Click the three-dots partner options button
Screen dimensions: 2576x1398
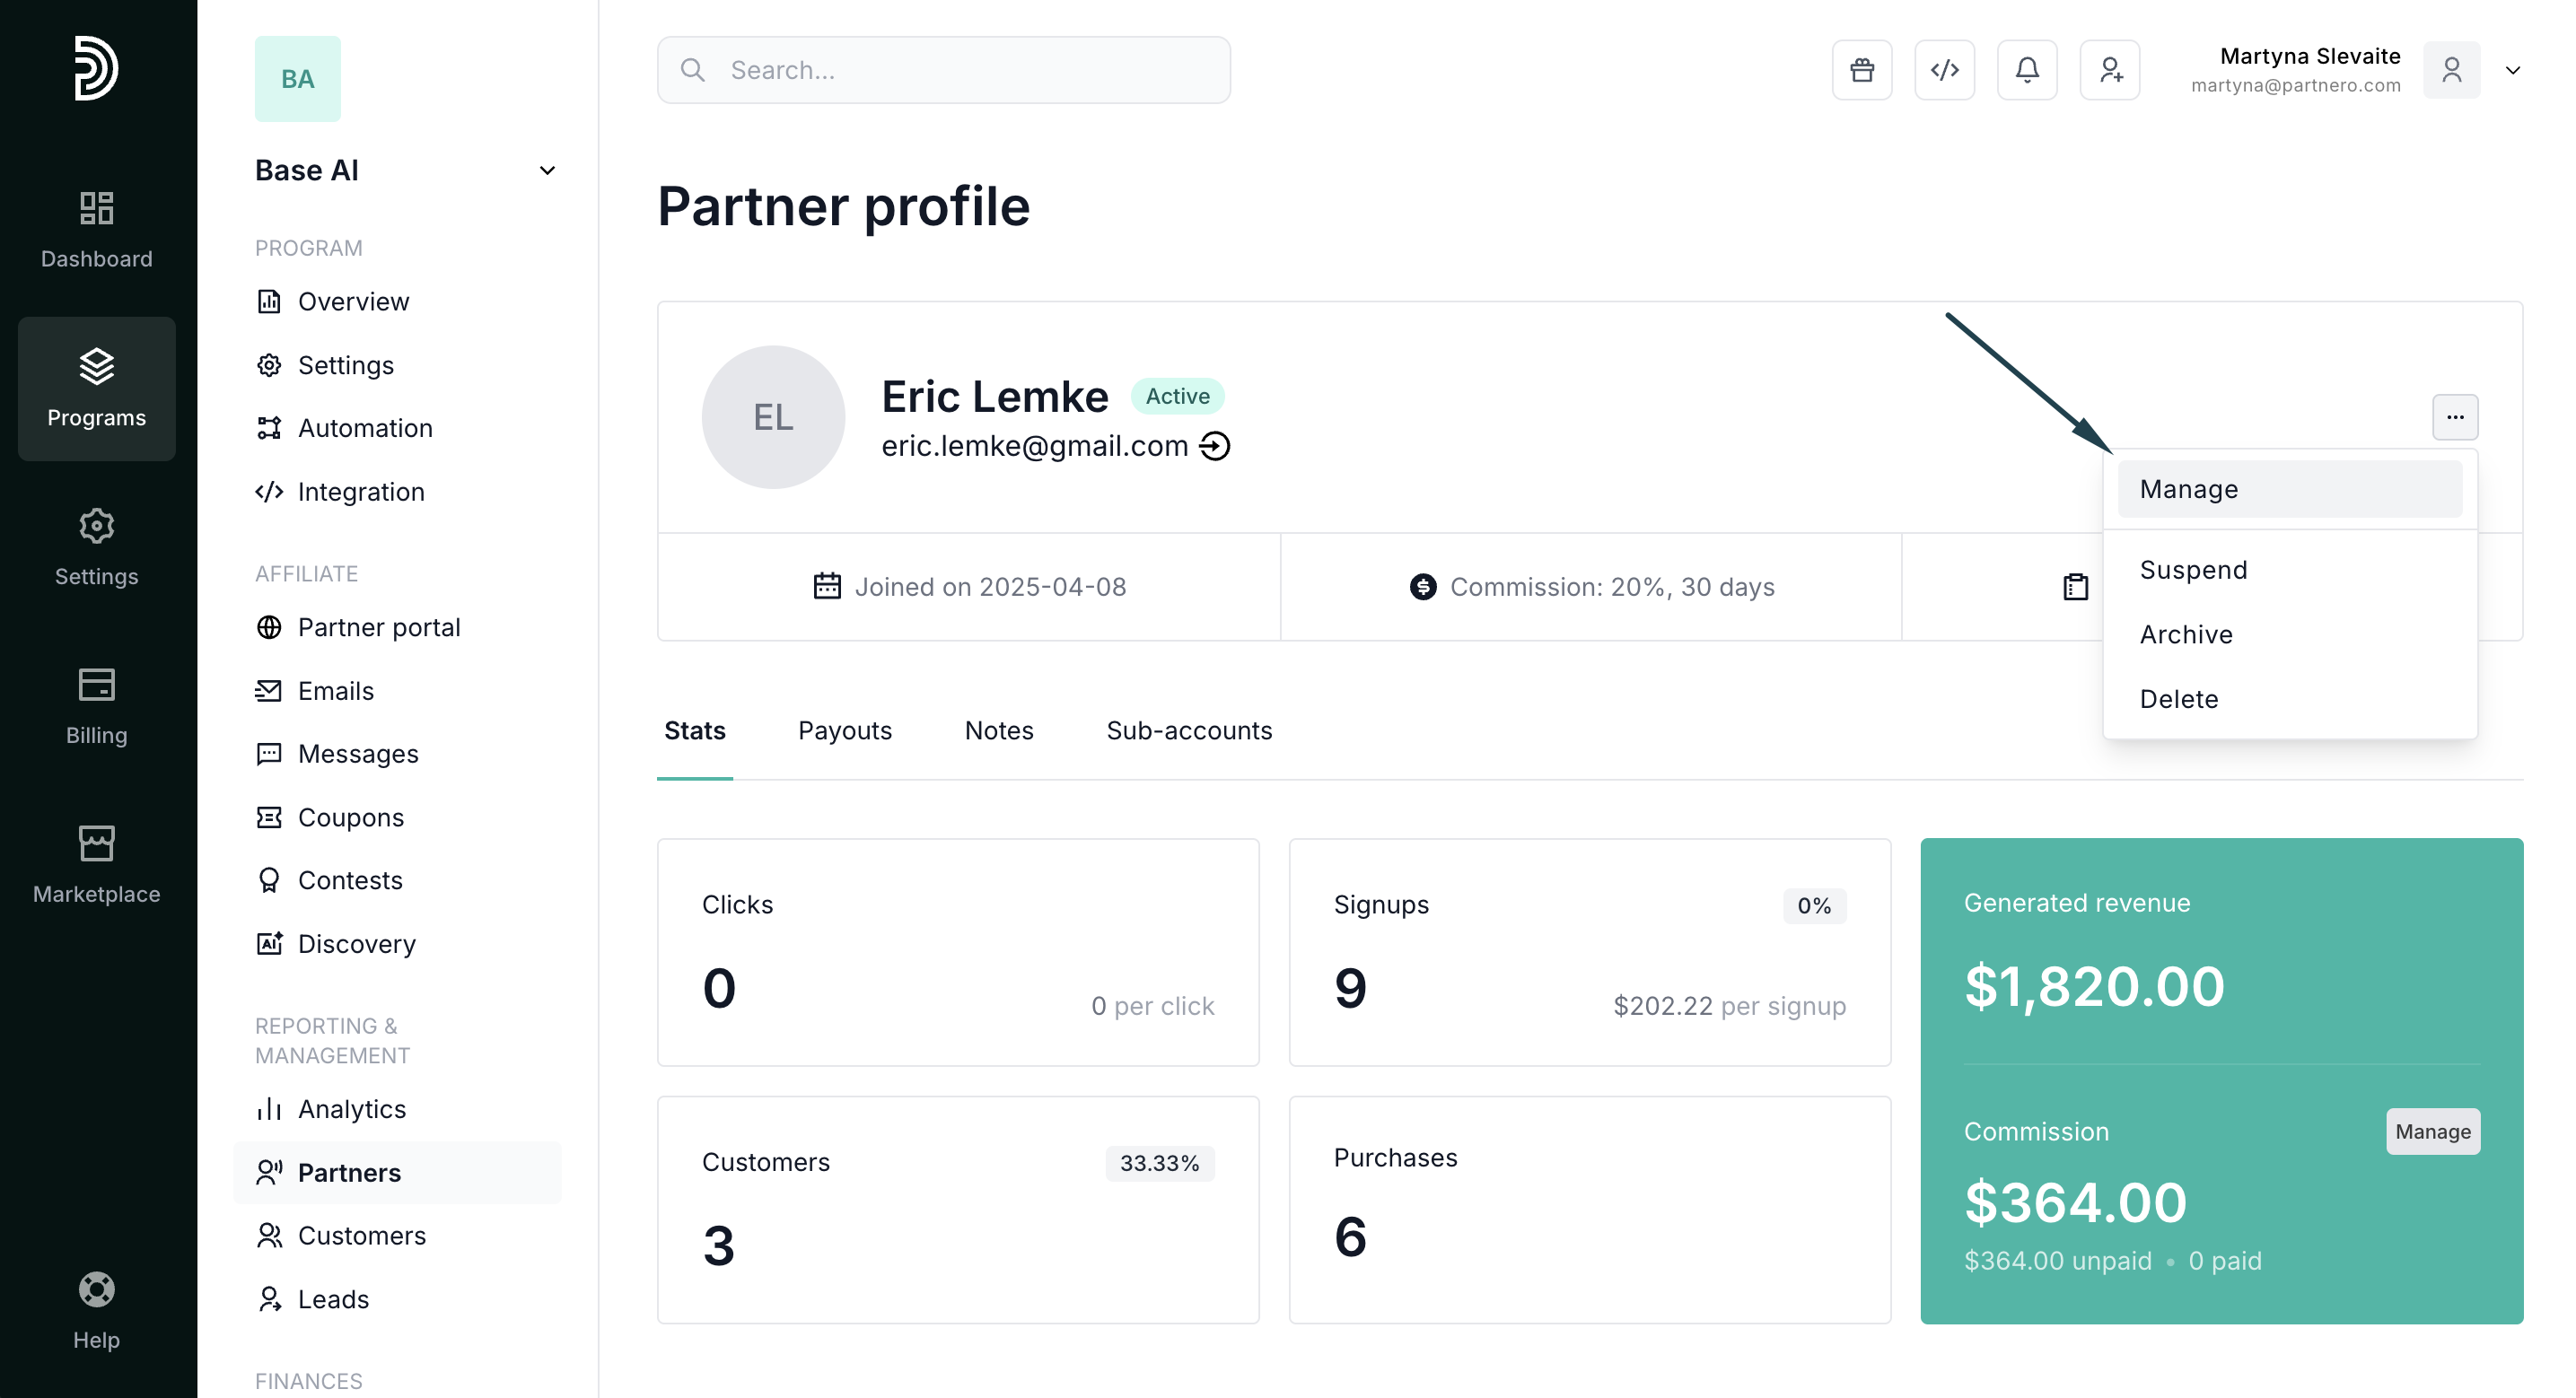click(x=2454, y=417)
